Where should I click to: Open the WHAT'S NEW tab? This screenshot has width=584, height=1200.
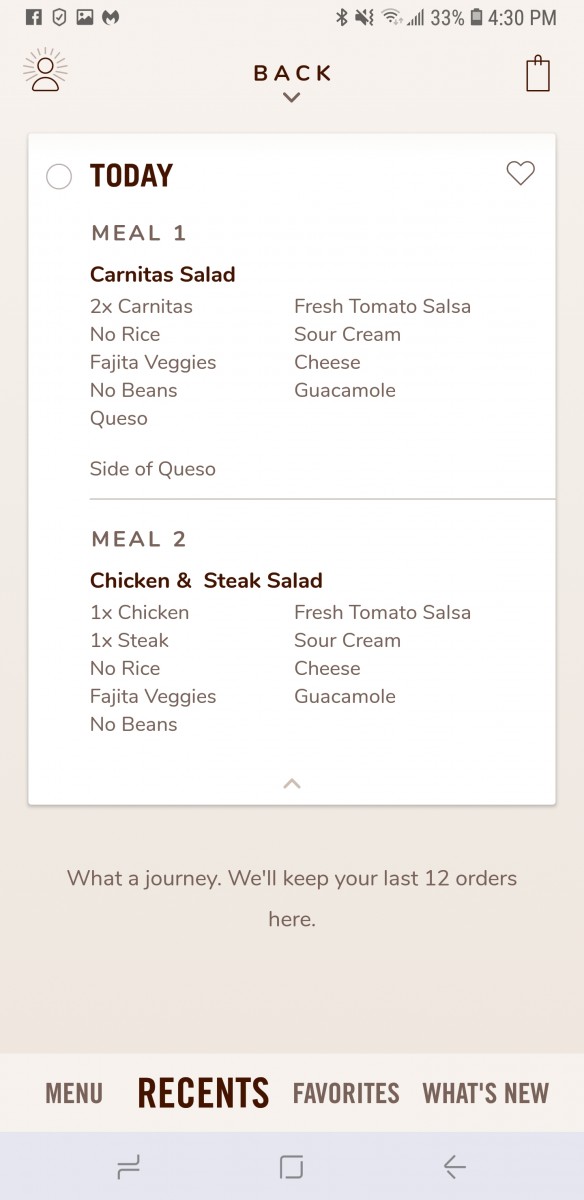(486, 1093)
